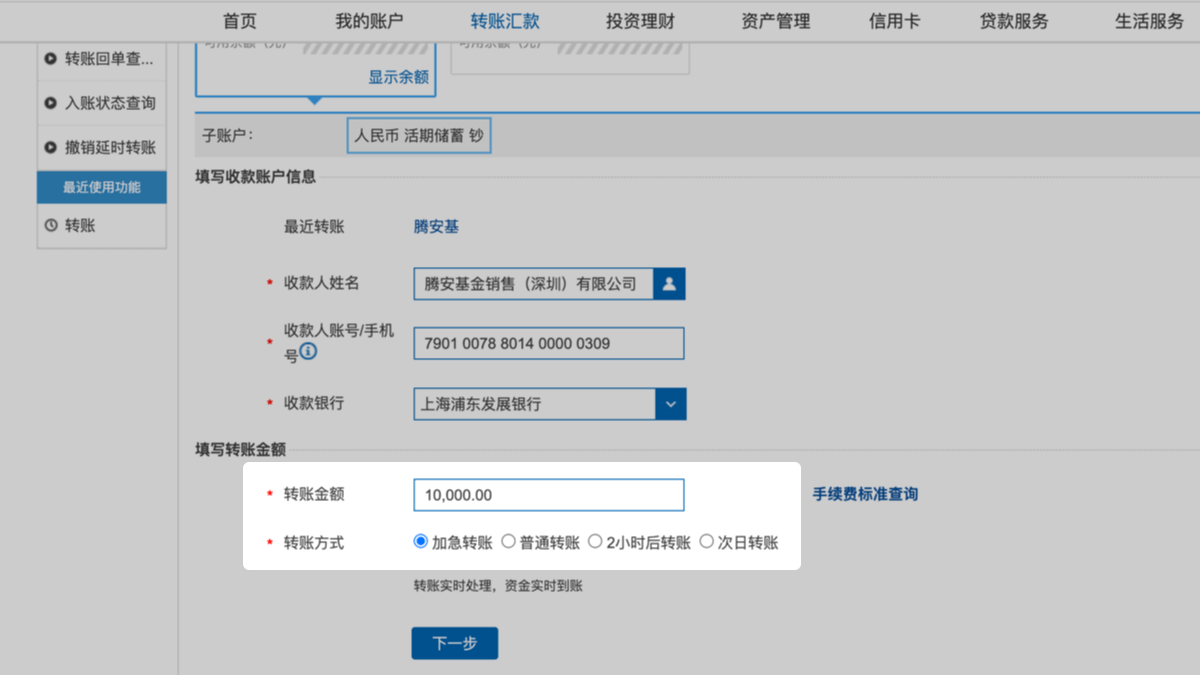This screenshot has height=675, width=1200.
Task: Select the 2小时后转账 radio option
Action: (x=595, y=542)
